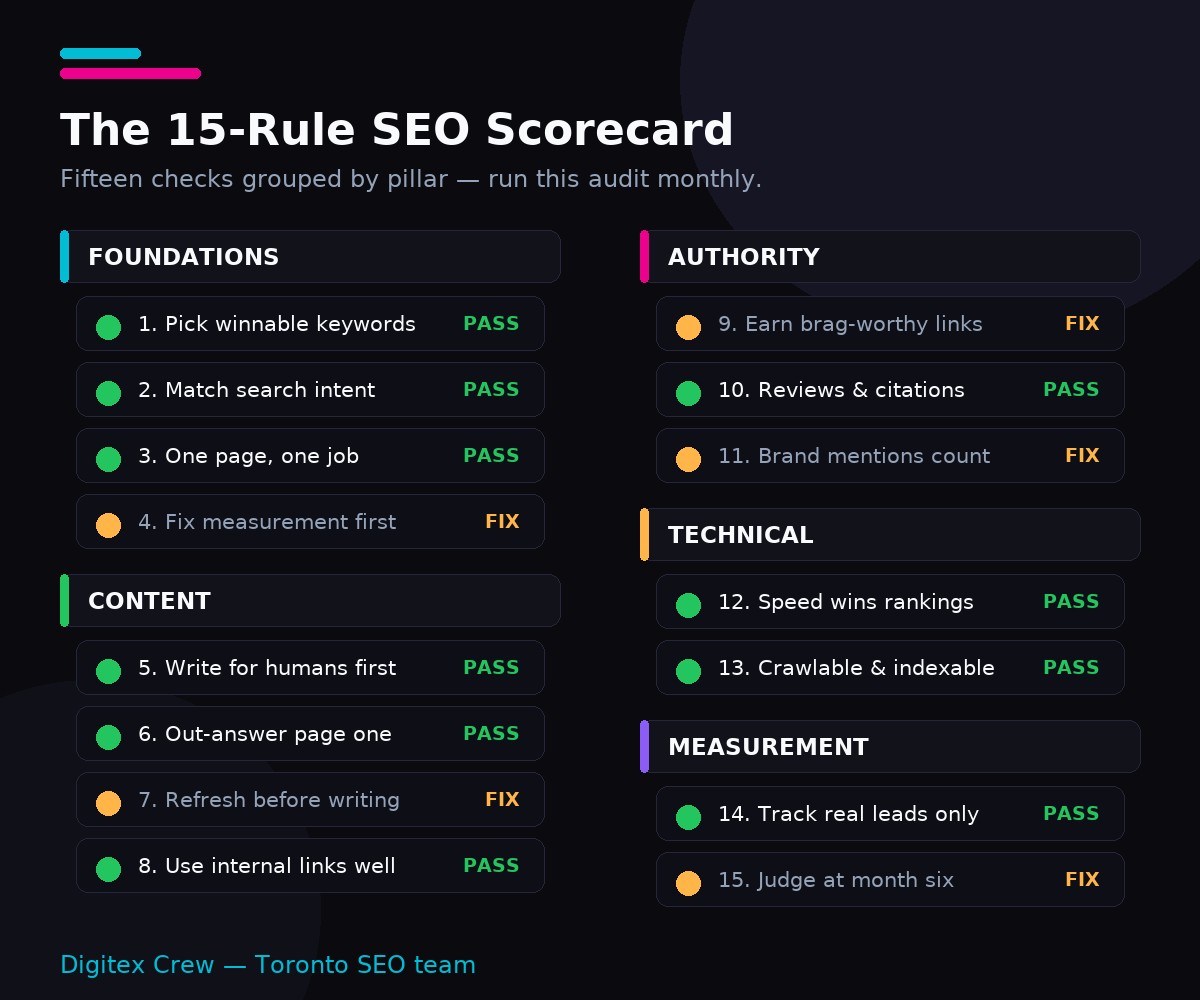This screenshot has width=1200, height=1000.
Task: Click orange dot beside Brand mentions count
Action: tap(688, 459)
